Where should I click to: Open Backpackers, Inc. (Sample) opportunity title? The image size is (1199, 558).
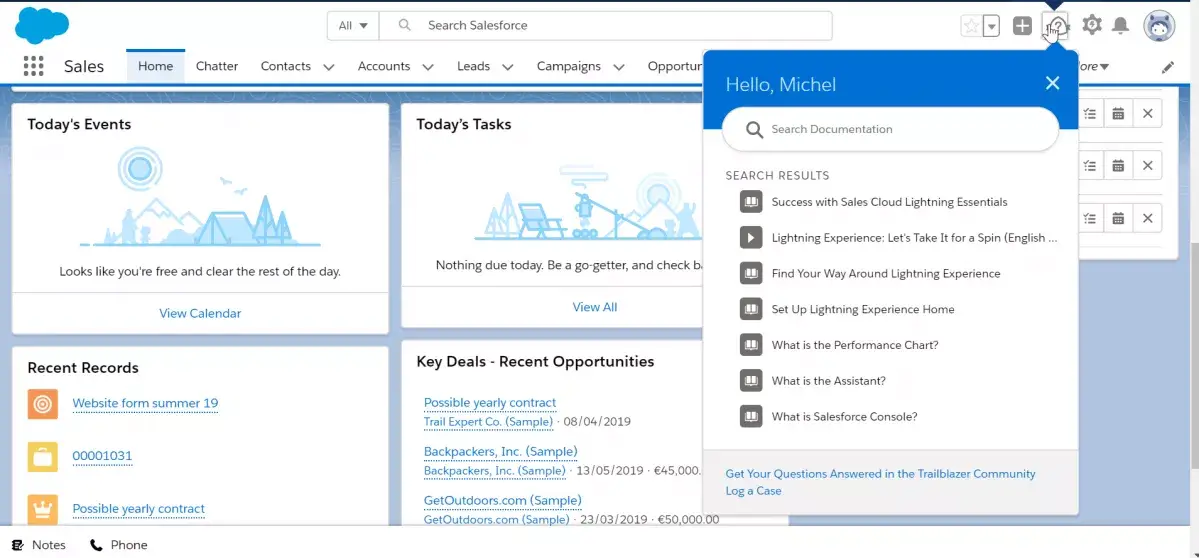click(501, 452)
